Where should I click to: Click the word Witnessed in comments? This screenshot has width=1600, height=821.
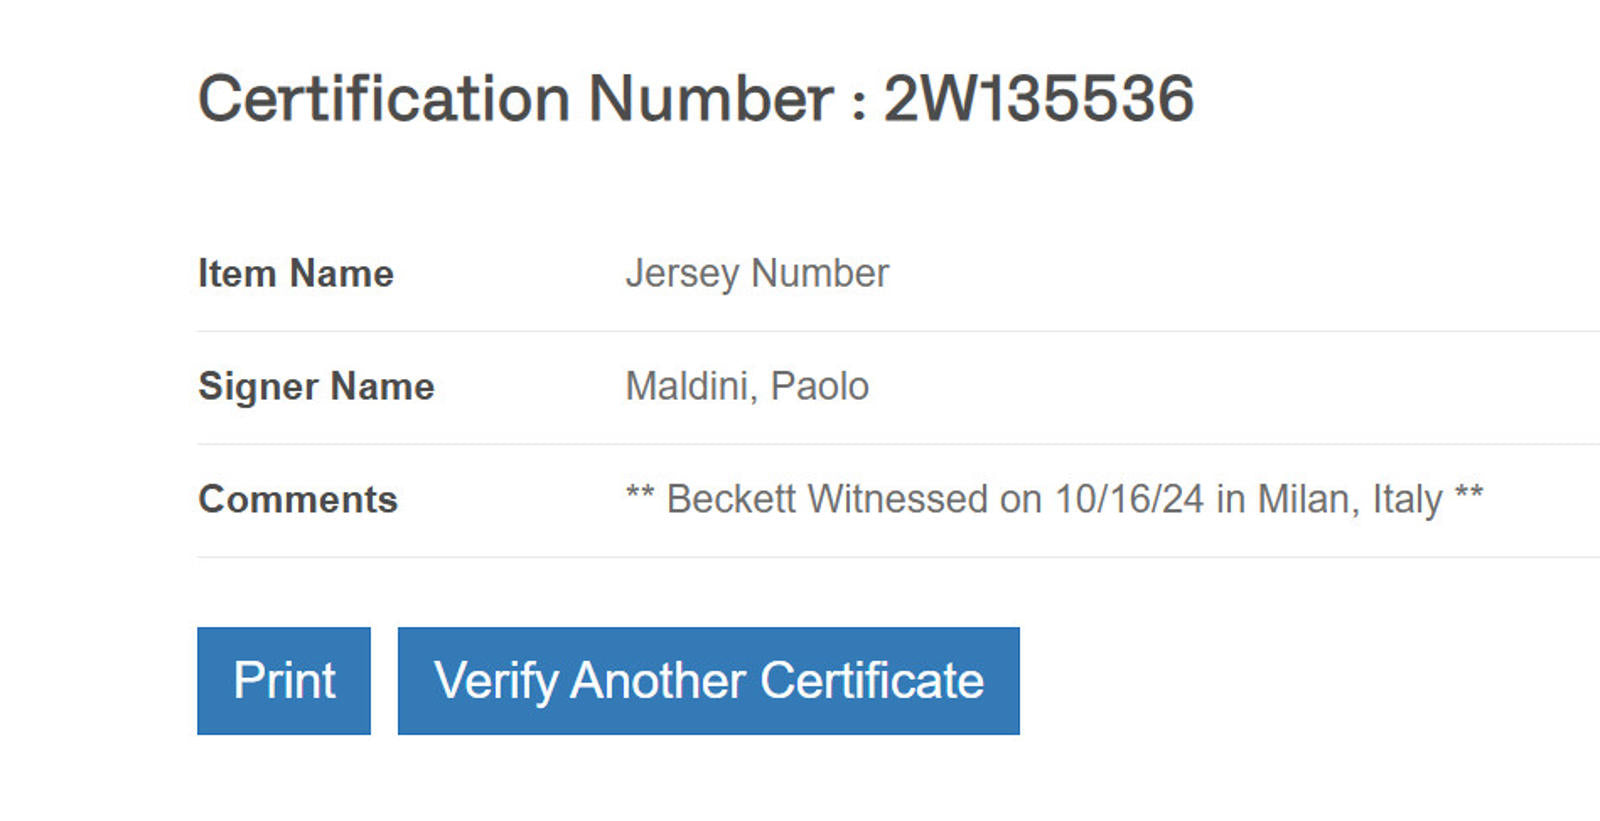(x=898, y=499)
